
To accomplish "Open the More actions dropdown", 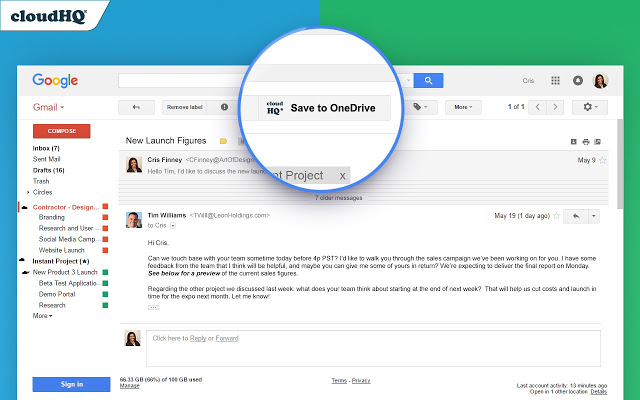I will click(x=463, y=107).
